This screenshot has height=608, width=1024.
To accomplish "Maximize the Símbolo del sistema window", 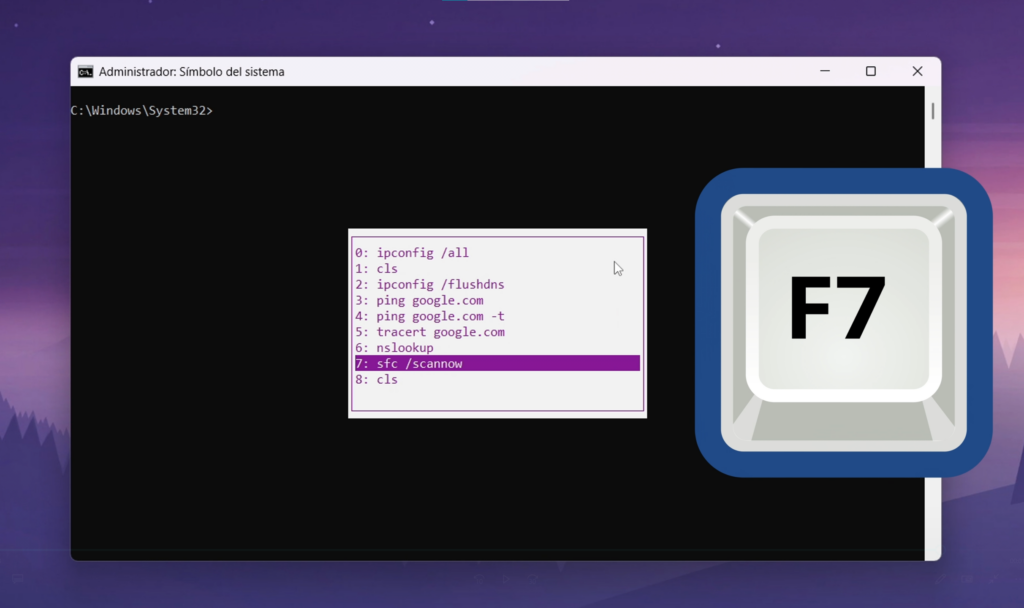I will 870,72.
